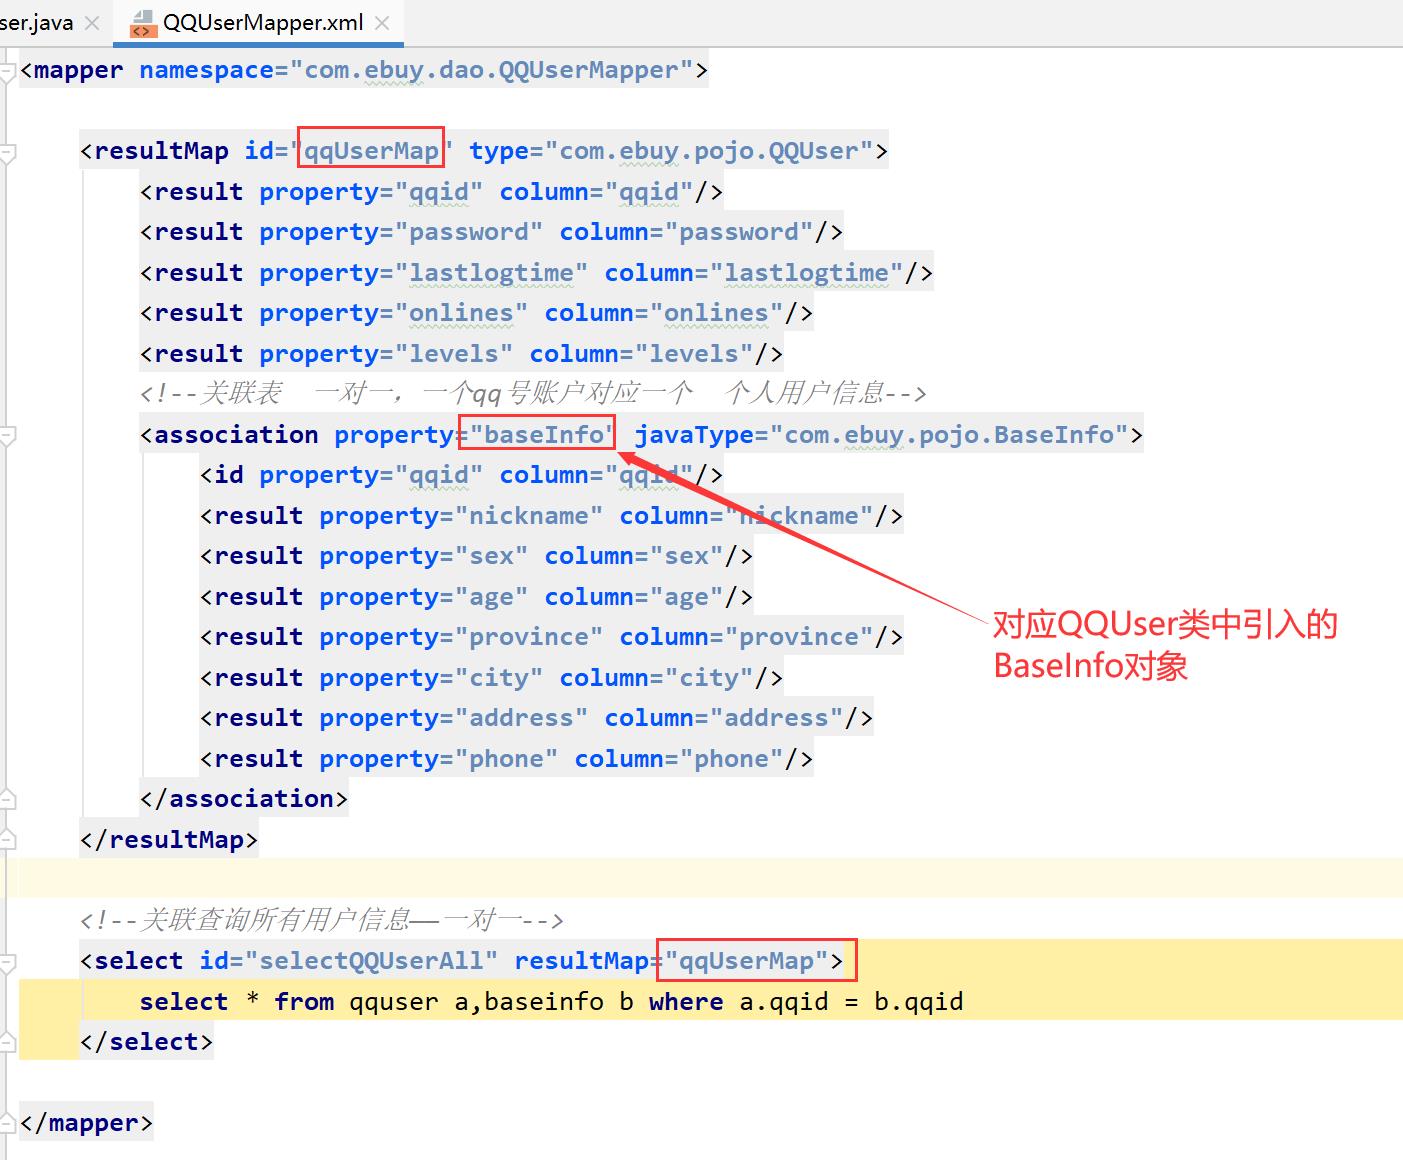Click the javaType value com.ebuy.pojo.BaseInfo
Image resolution: width=1403 pixels, height=1160 pixels.
[949, 435]
